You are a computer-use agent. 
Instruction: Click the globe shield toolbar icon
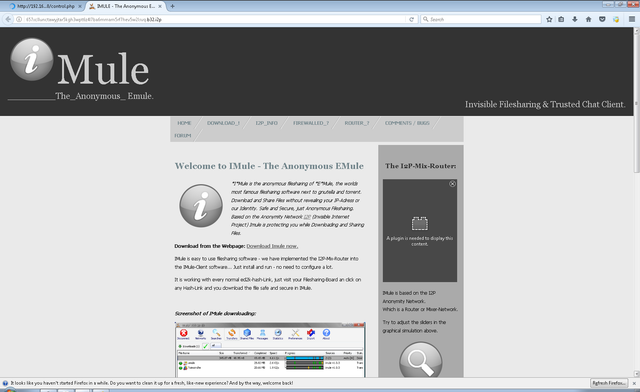[x=616, y=19]
